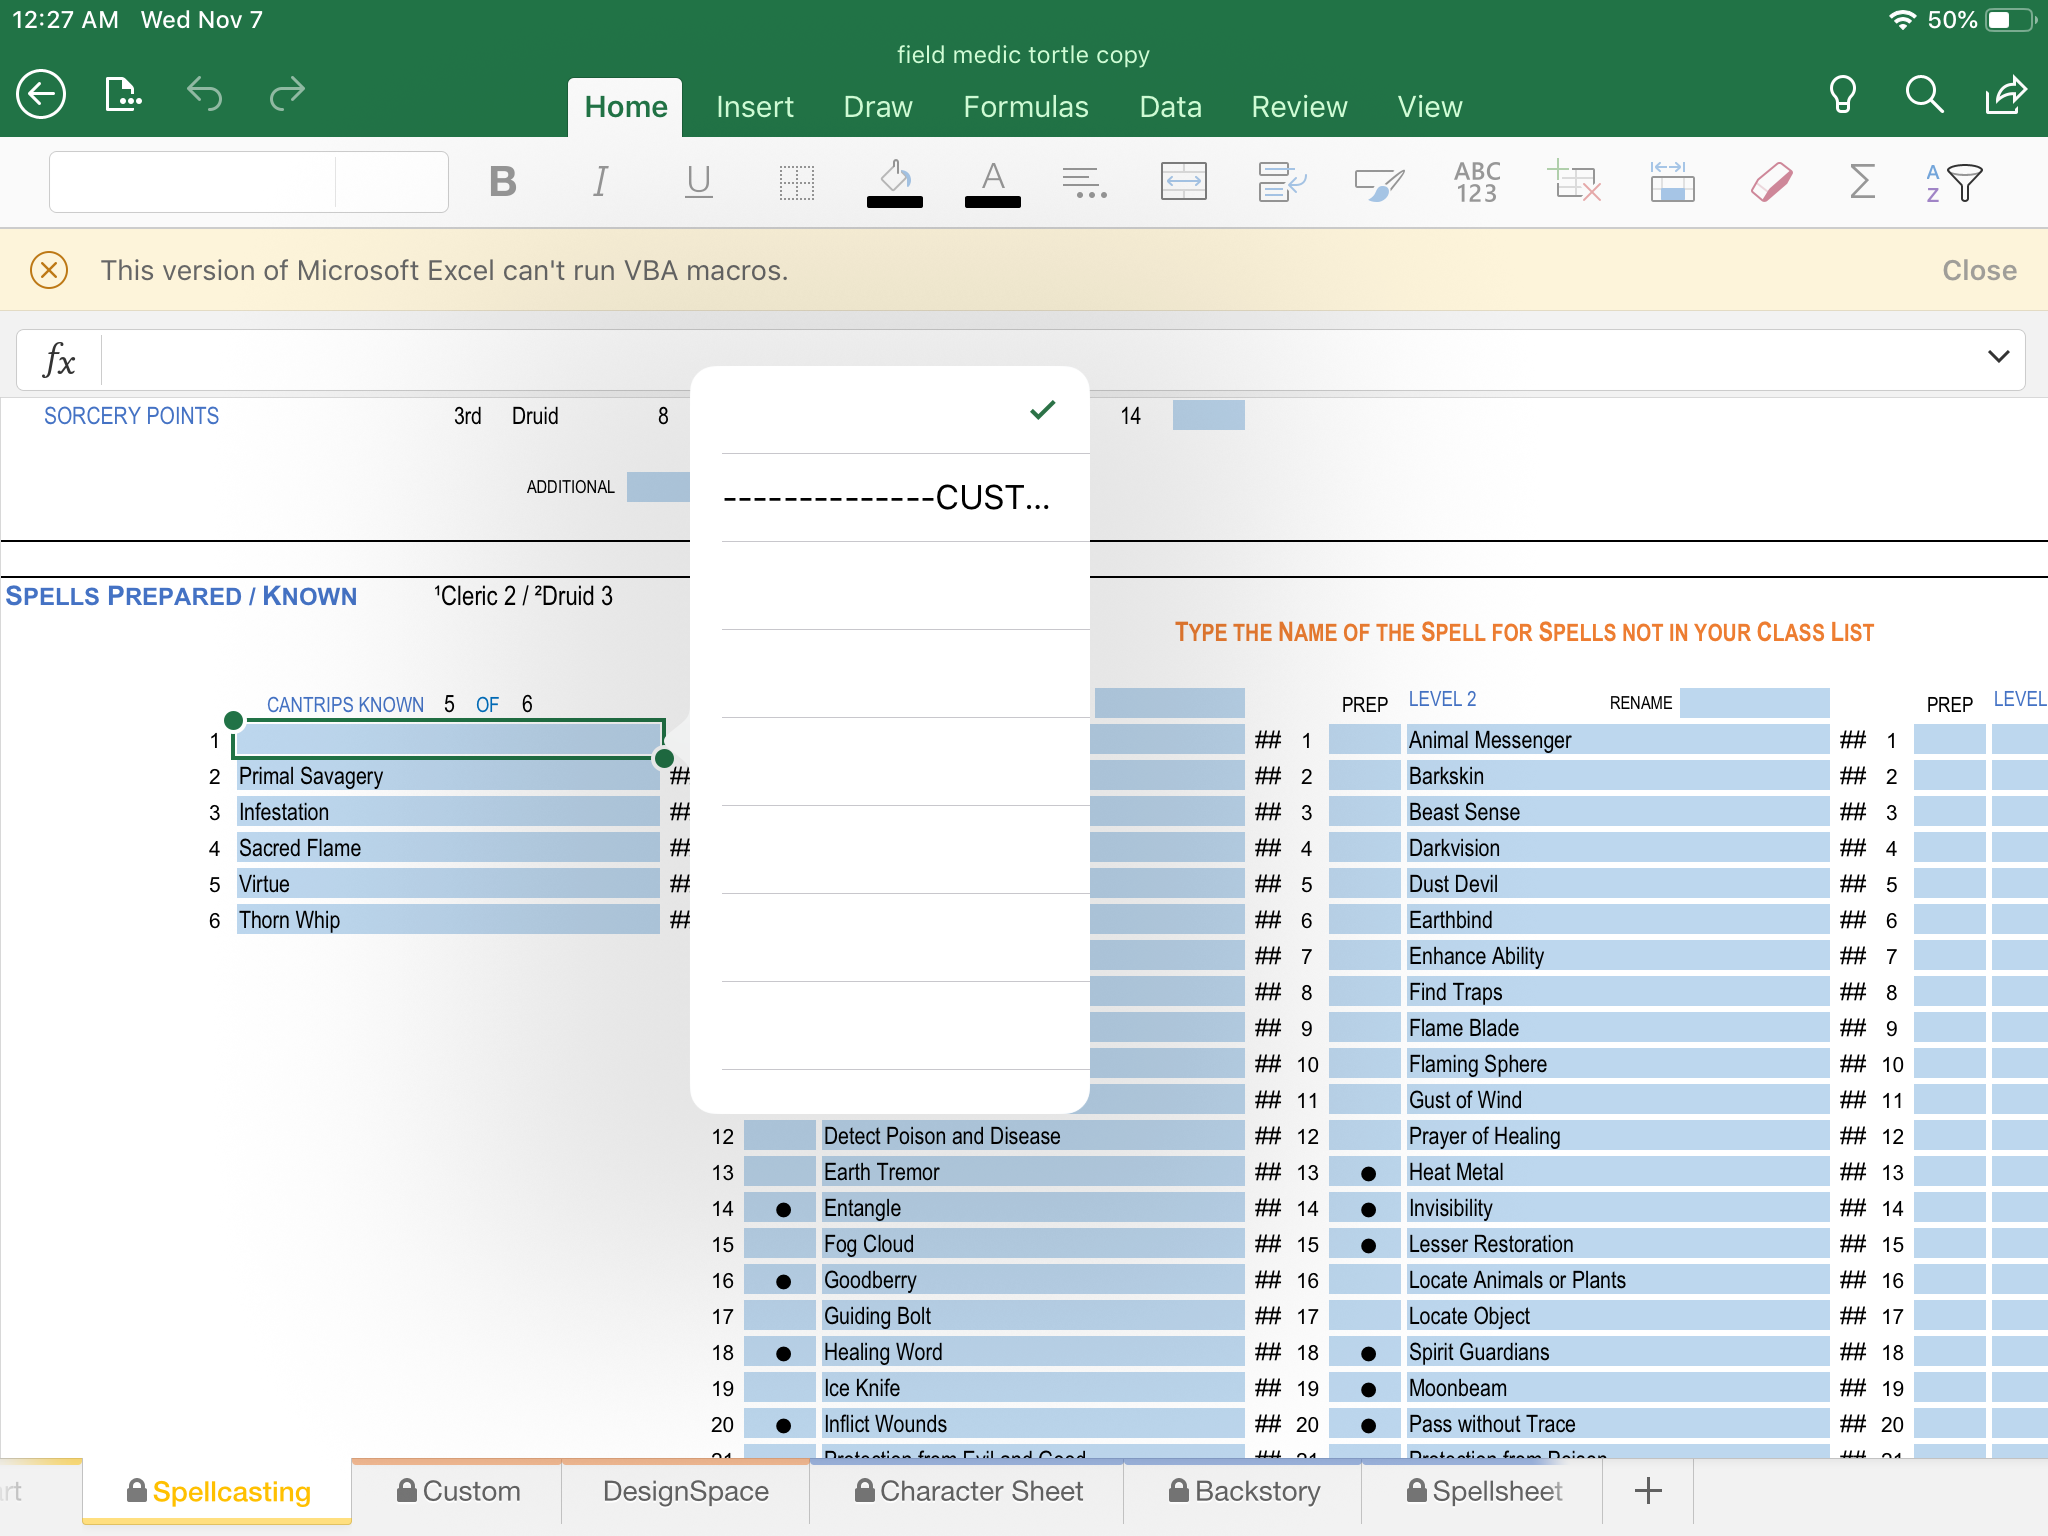2048x1536 pixels.
Task: Toggle prepared dot for Entangle spell
Action: pos(783,1209)
